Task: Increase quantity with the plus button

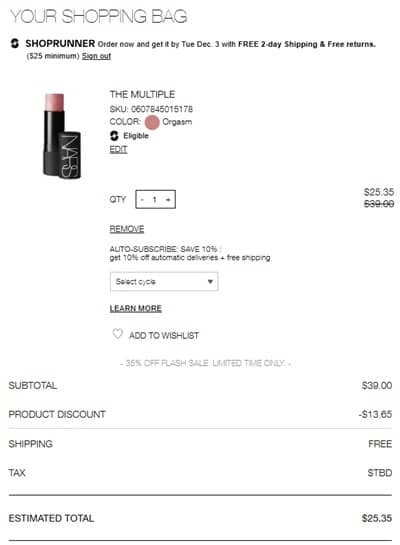Action: (x=168, y=200)
